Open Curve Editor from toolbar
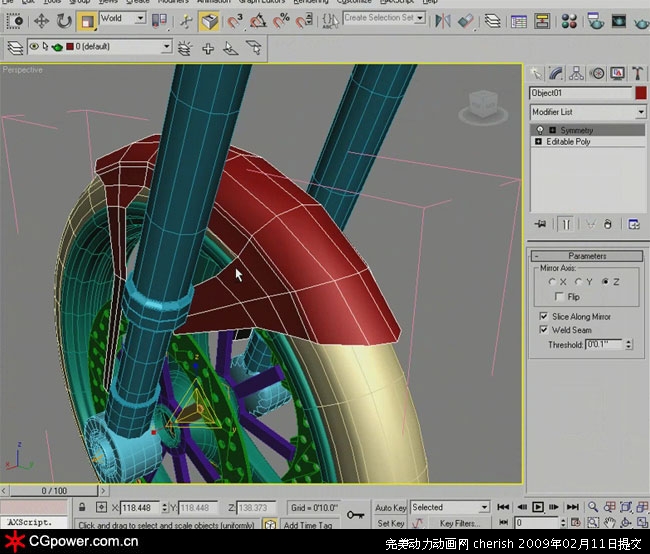This screenshot has width=650, height=554. tap(519, 21)
